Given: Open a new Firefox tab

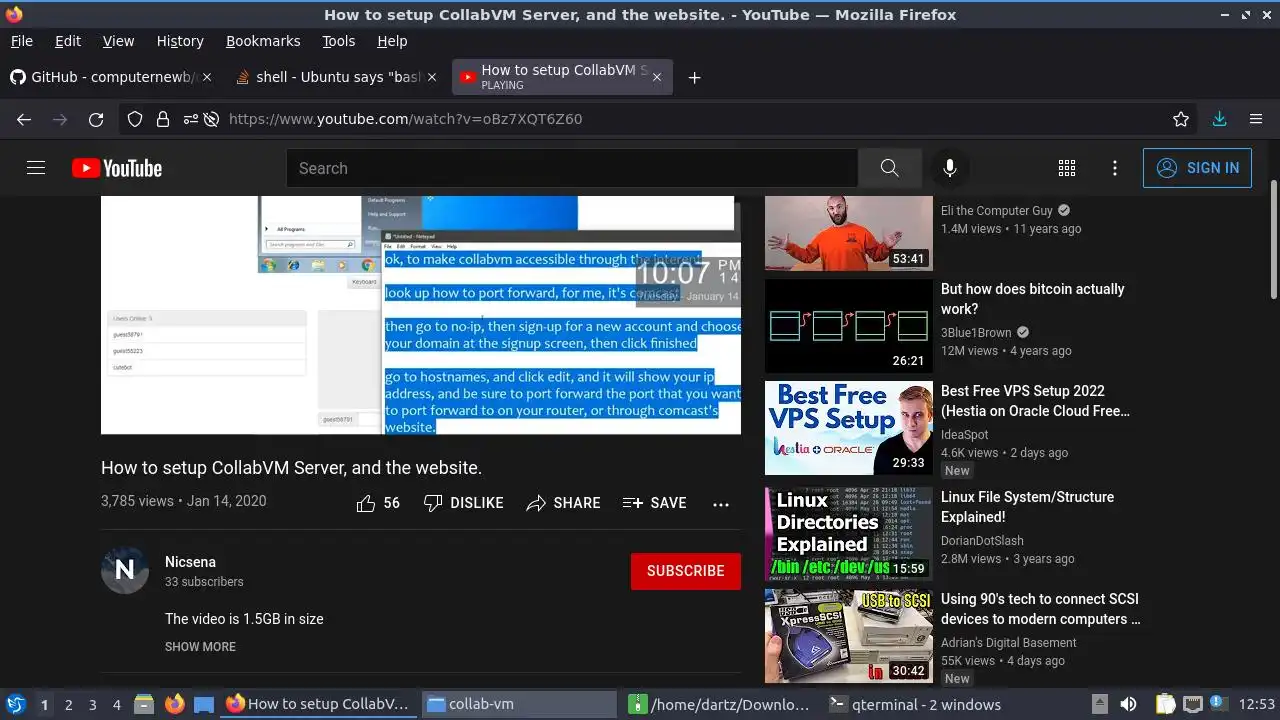Looking at the screenshot, I should (x=694, y=77).
